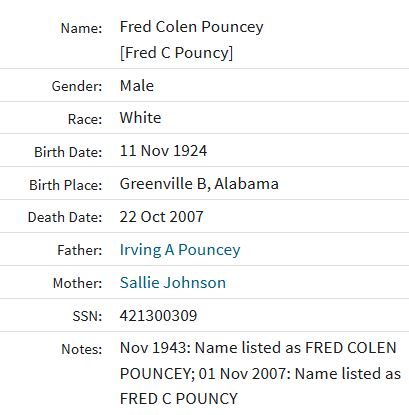Click the birth place Greenville B, Alabama

199,184
